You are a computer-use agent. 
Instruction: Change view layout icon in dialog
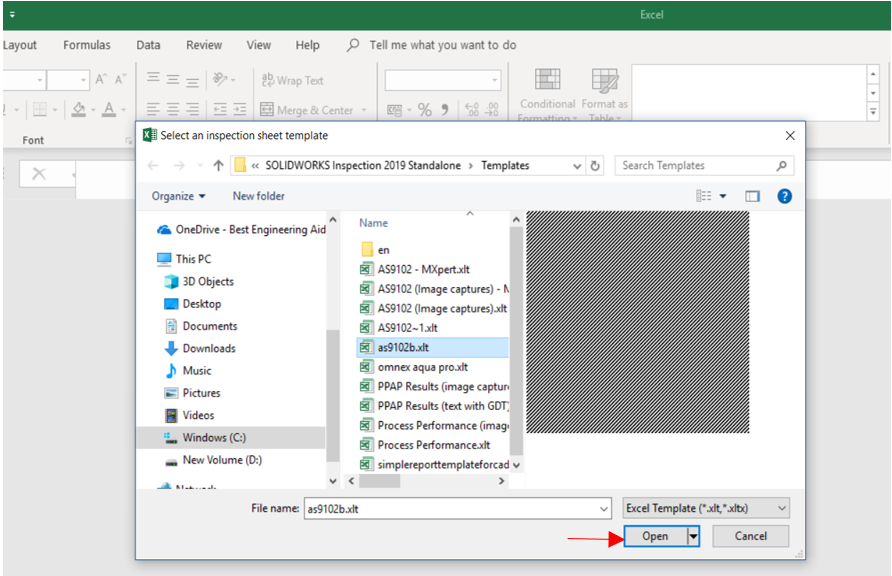tap(704, 196)
